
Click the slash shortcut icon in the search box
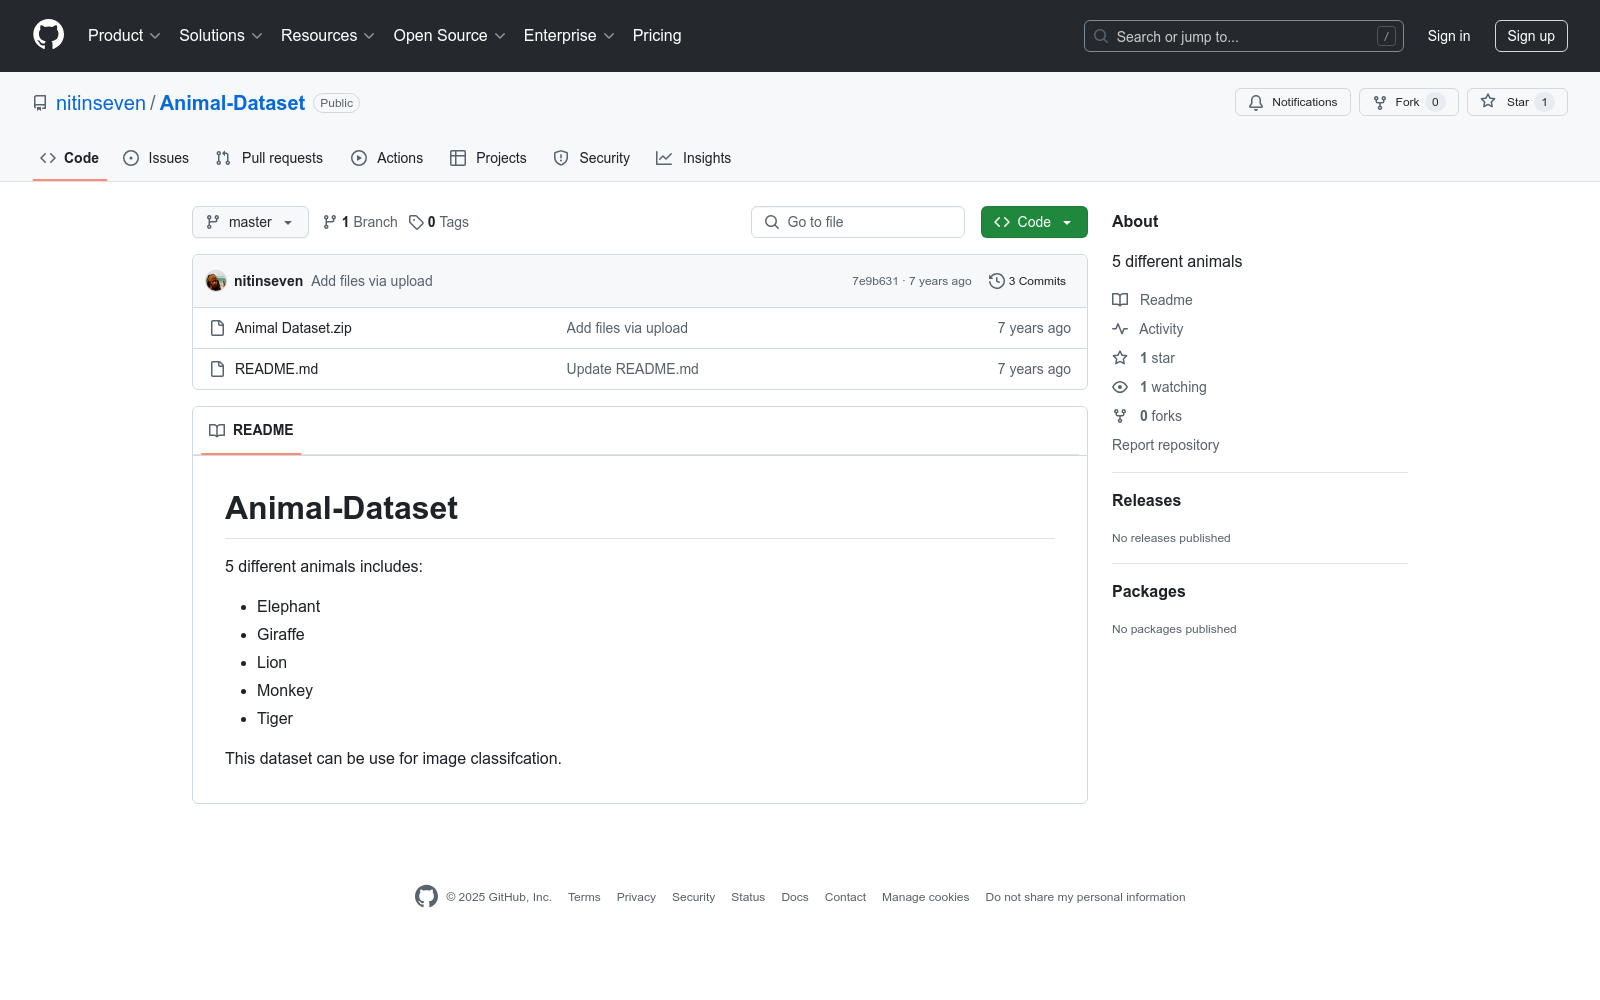[x=1386, y=36]
